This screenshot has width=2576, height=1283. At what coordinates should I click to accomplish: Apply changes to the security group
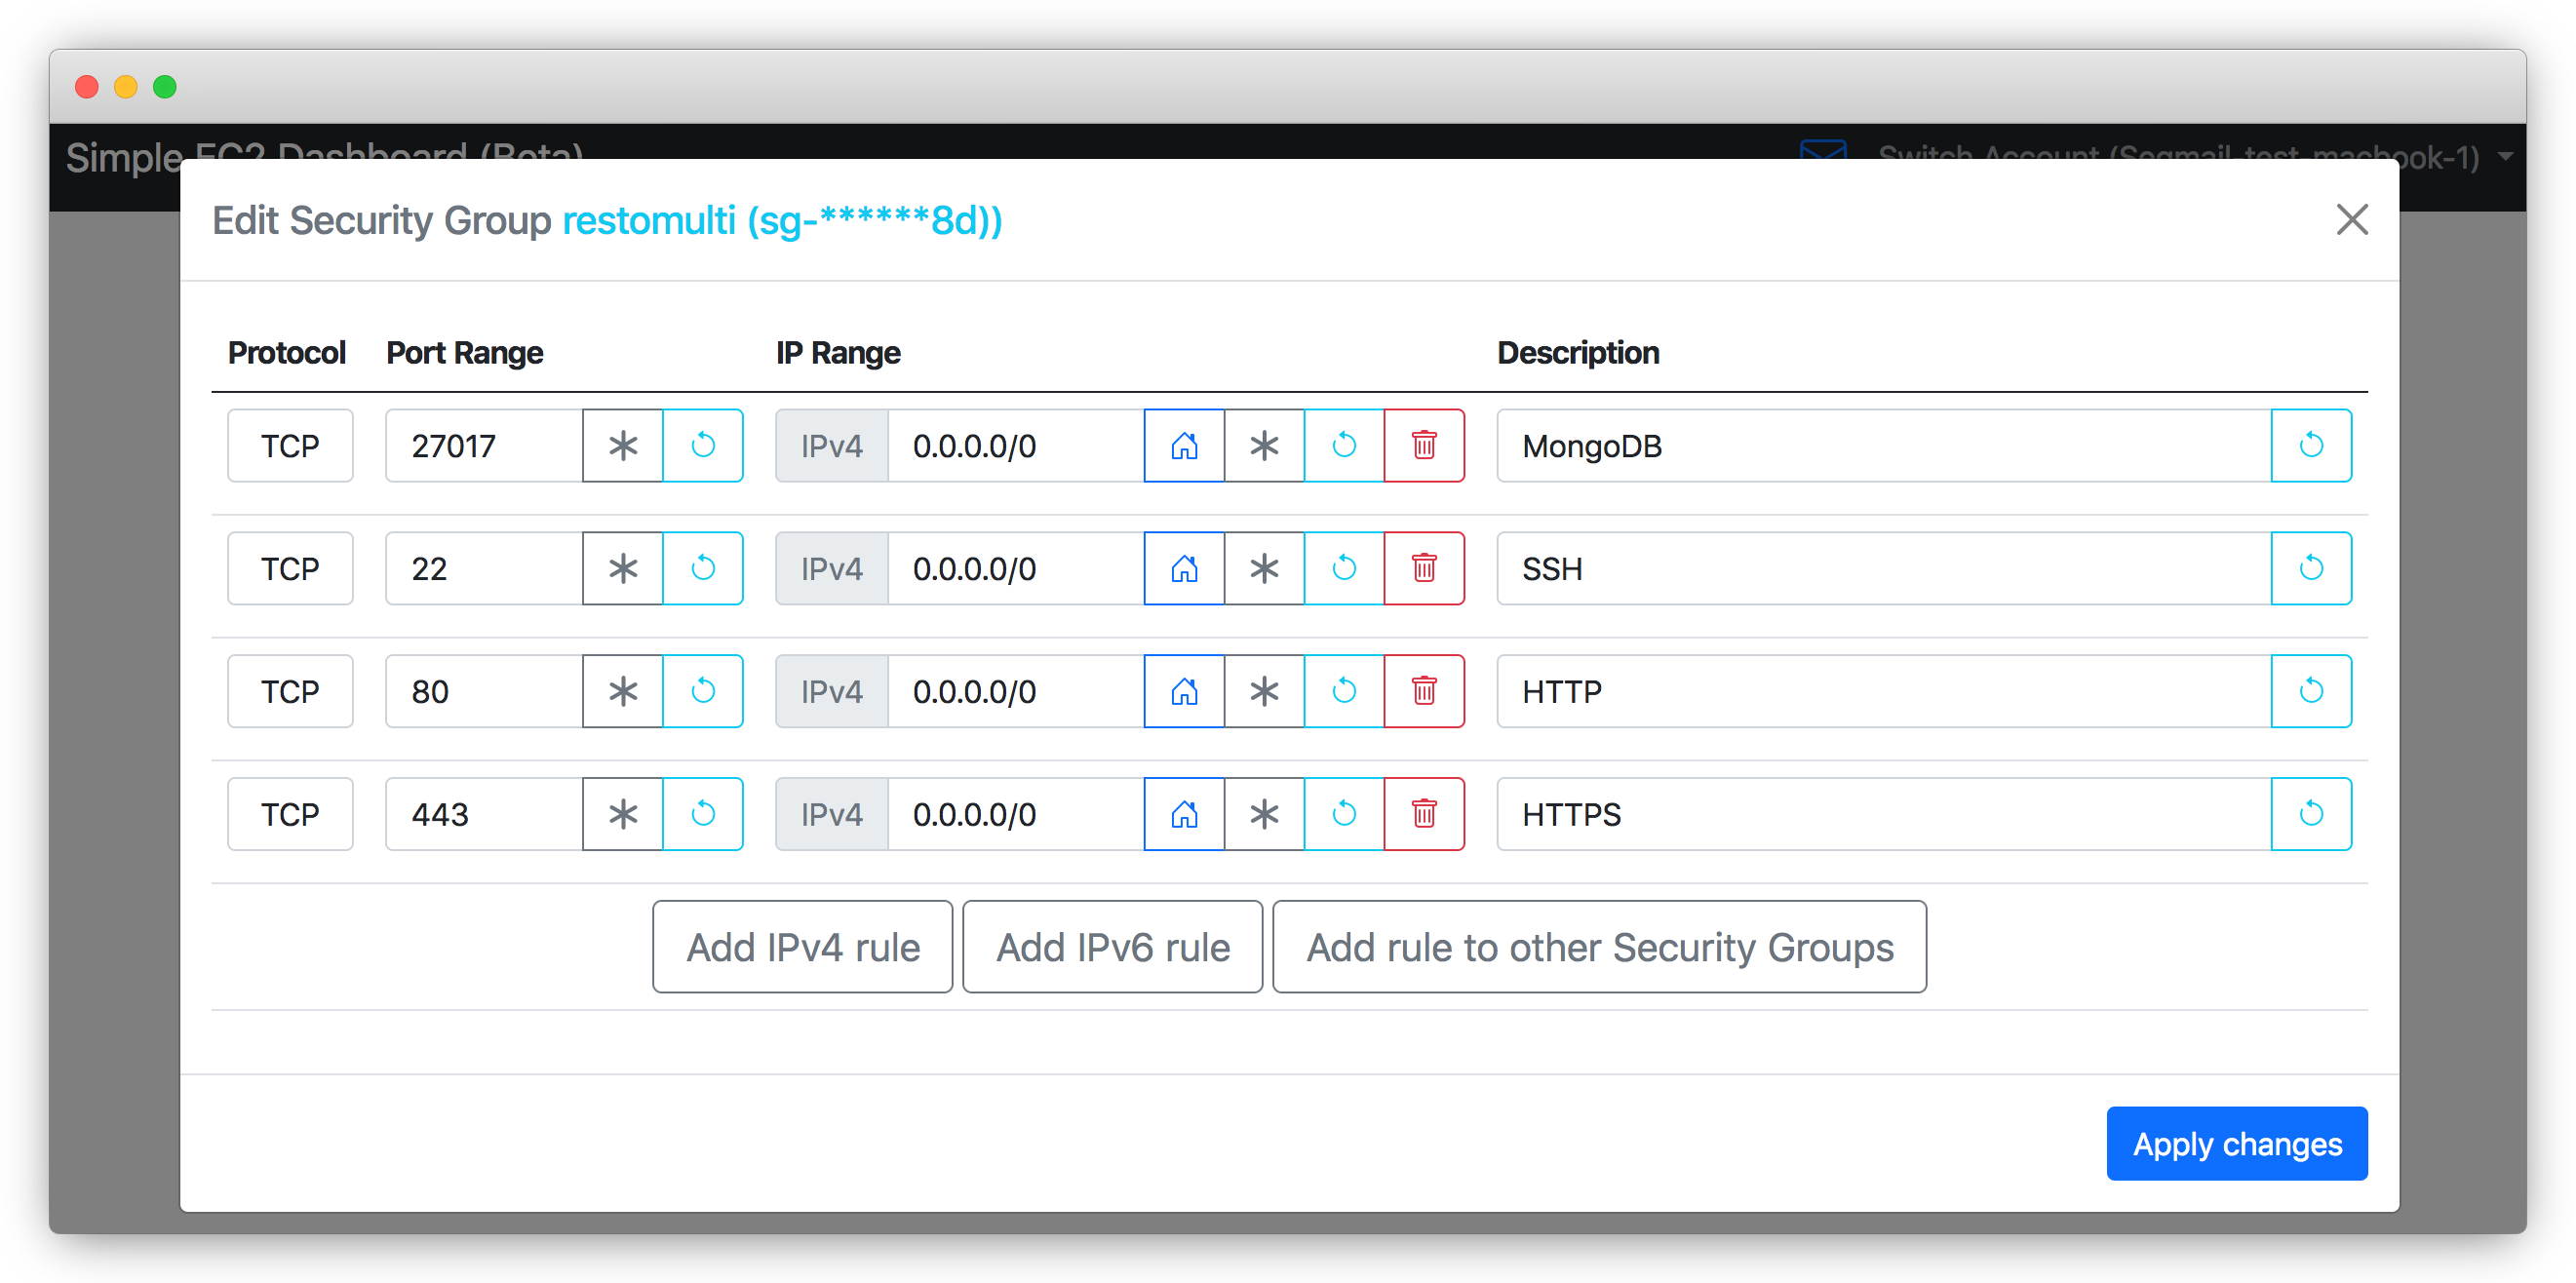pos(2237,1143)
